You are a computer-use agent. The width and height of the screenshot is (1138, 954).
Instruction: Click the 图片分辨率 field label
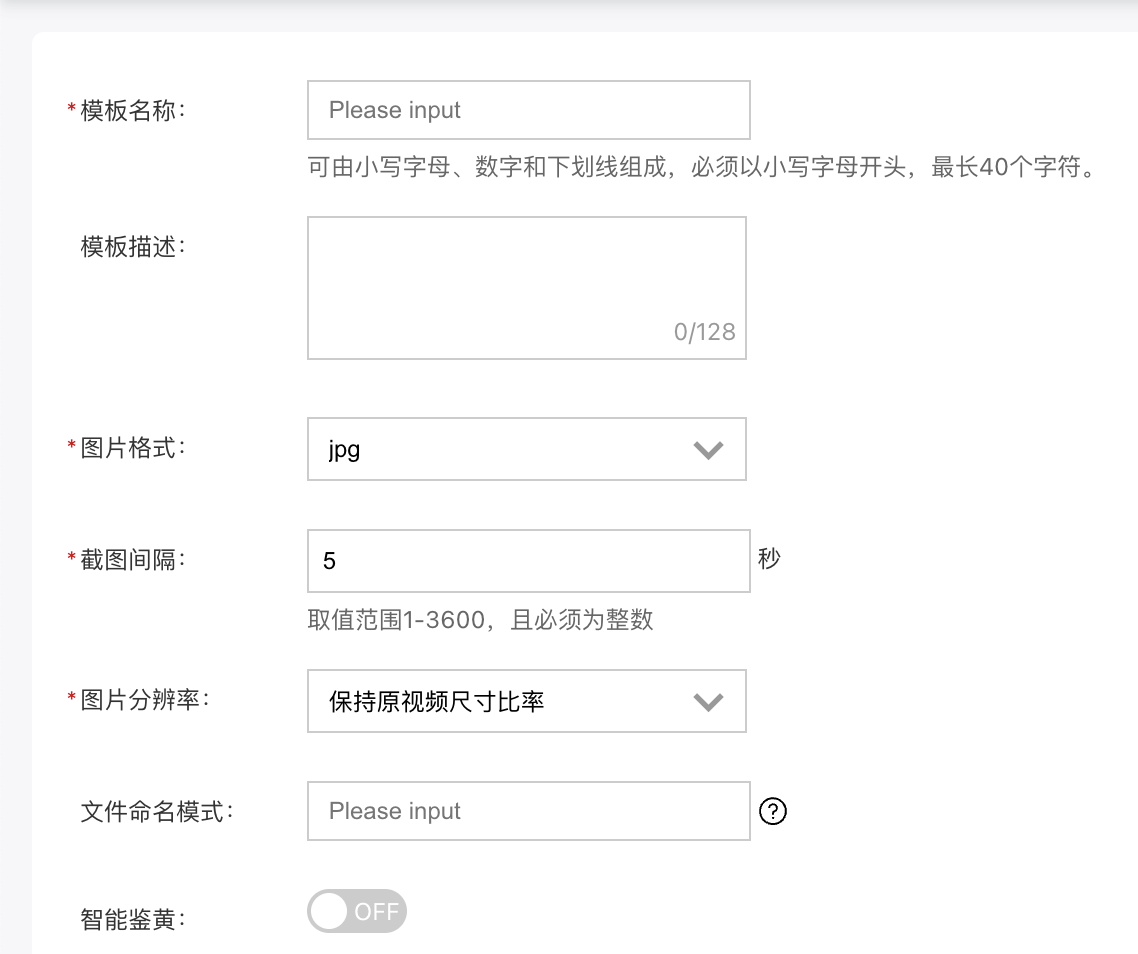click(x=144, y=700)
